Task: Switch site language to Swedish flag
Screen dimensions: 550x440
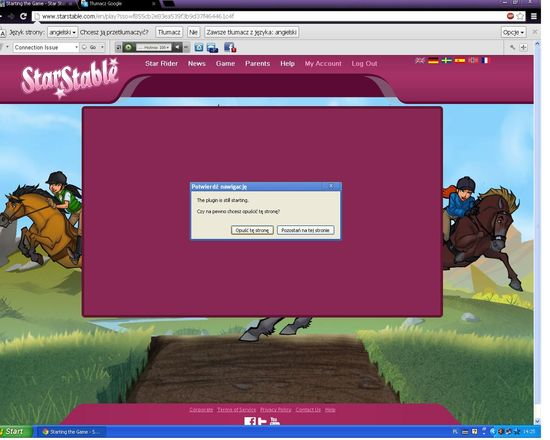Action: (447, 60)
